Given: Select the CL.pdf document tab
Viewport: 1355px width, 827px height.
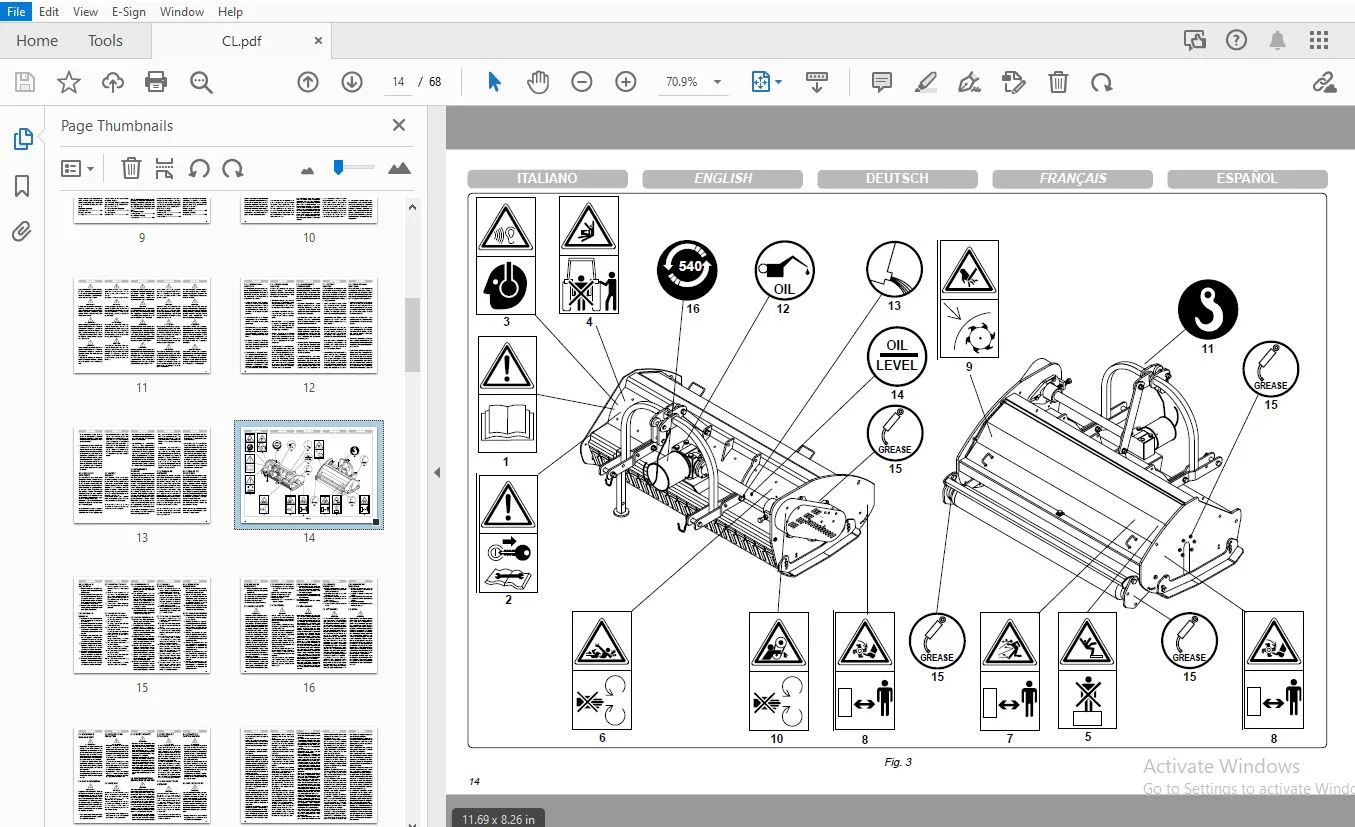Looking at the screenshot, I should point(241,41).
